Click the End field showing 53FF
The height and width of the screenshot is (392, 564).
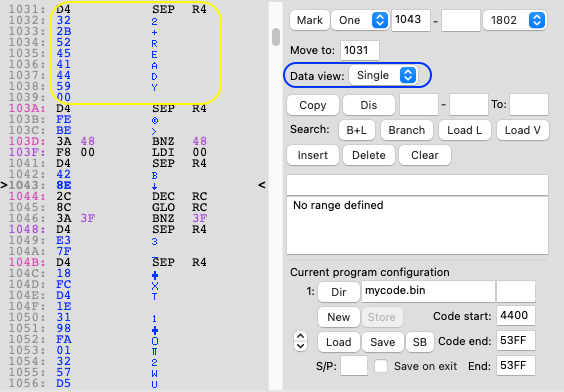(515, 365)
